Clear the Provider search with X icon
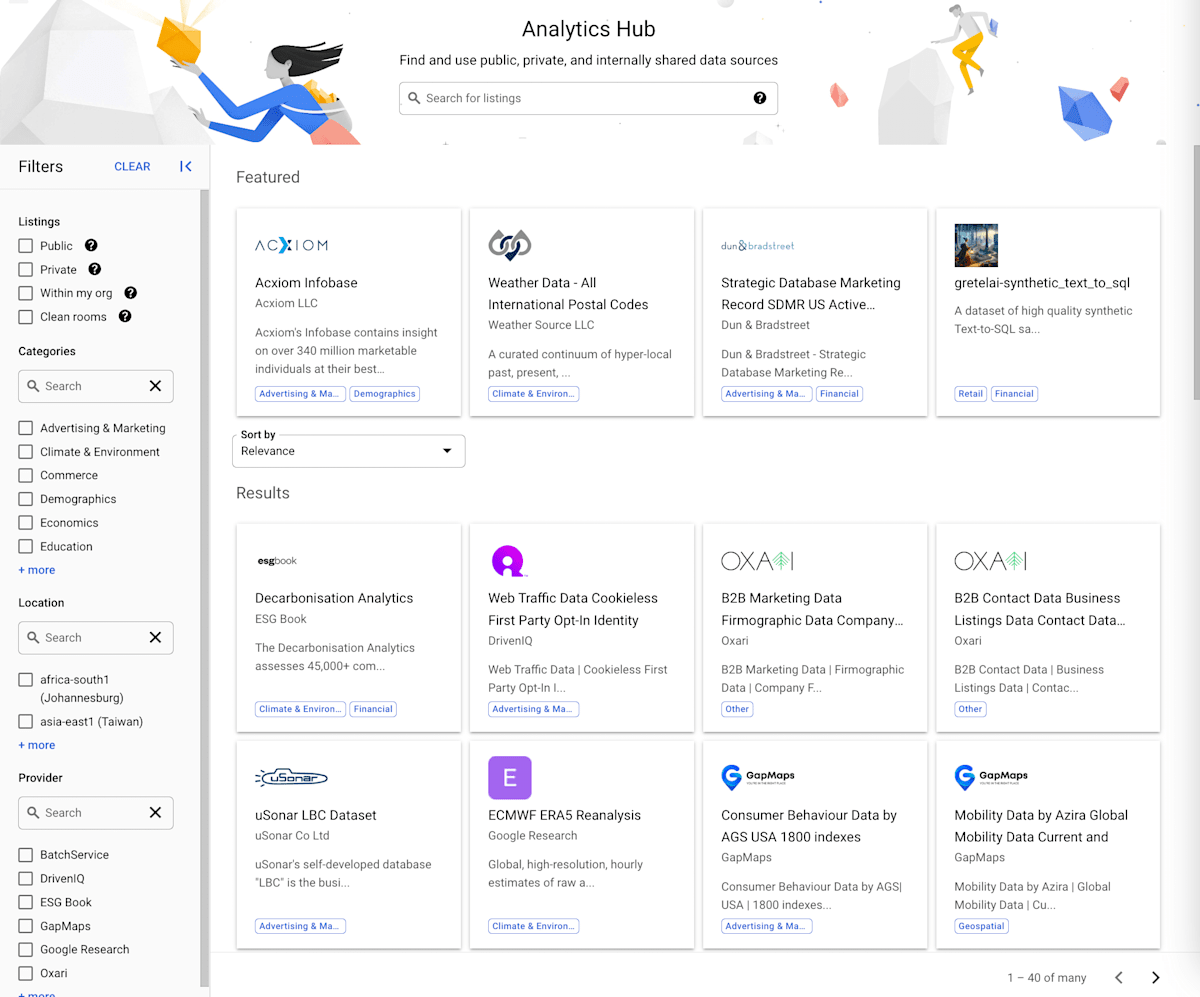The width and height of the screenshot is (1200, 997). [155, 812]
